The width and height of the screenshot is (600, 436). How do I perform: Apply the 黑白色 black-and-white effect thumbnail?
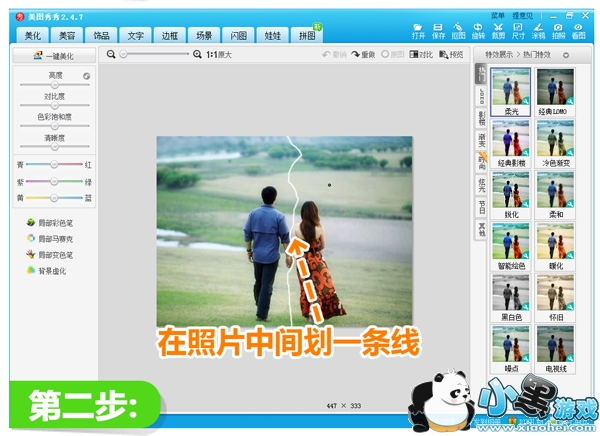510,293
